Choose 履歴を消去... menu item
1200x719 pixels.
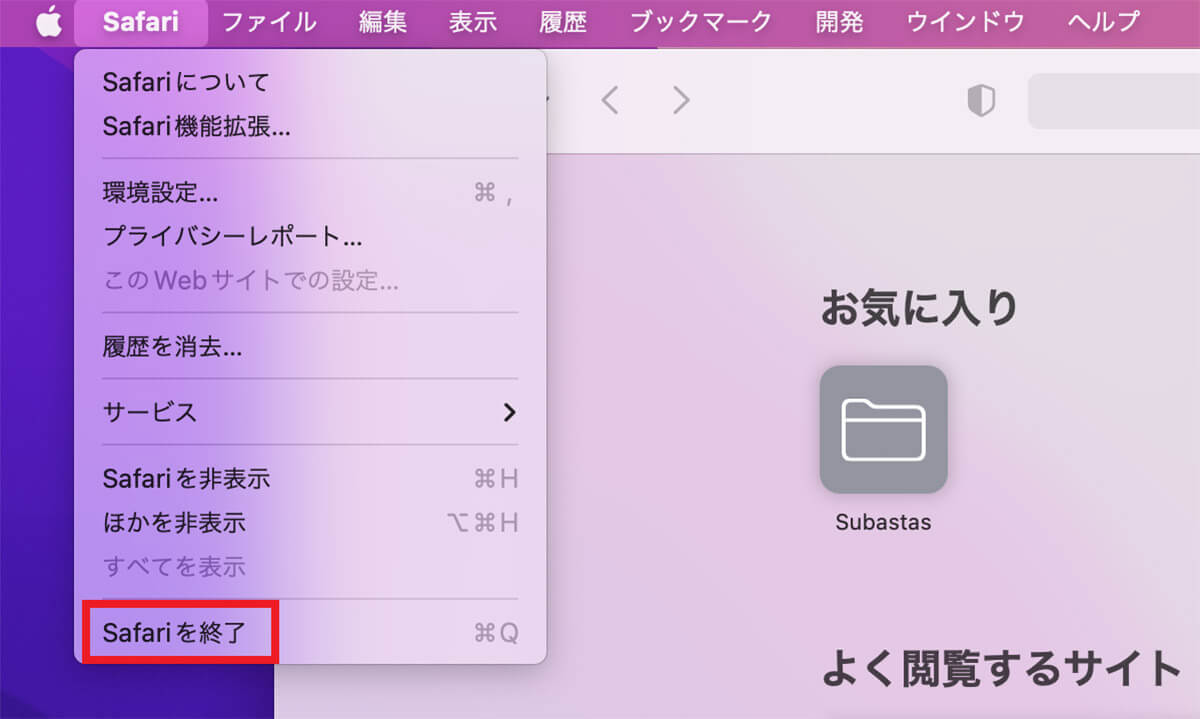click(311, 347)
